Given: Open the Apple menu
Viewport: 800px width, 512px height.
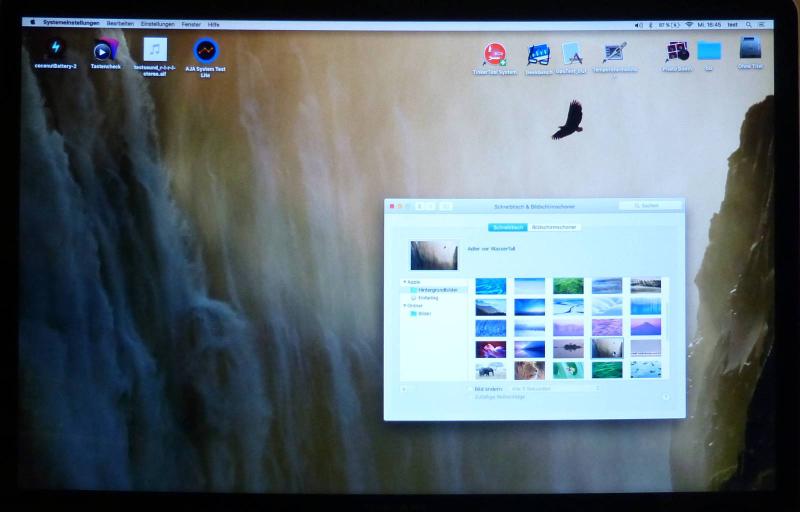Looking at the screenshot, I should [x=33, y=23].
